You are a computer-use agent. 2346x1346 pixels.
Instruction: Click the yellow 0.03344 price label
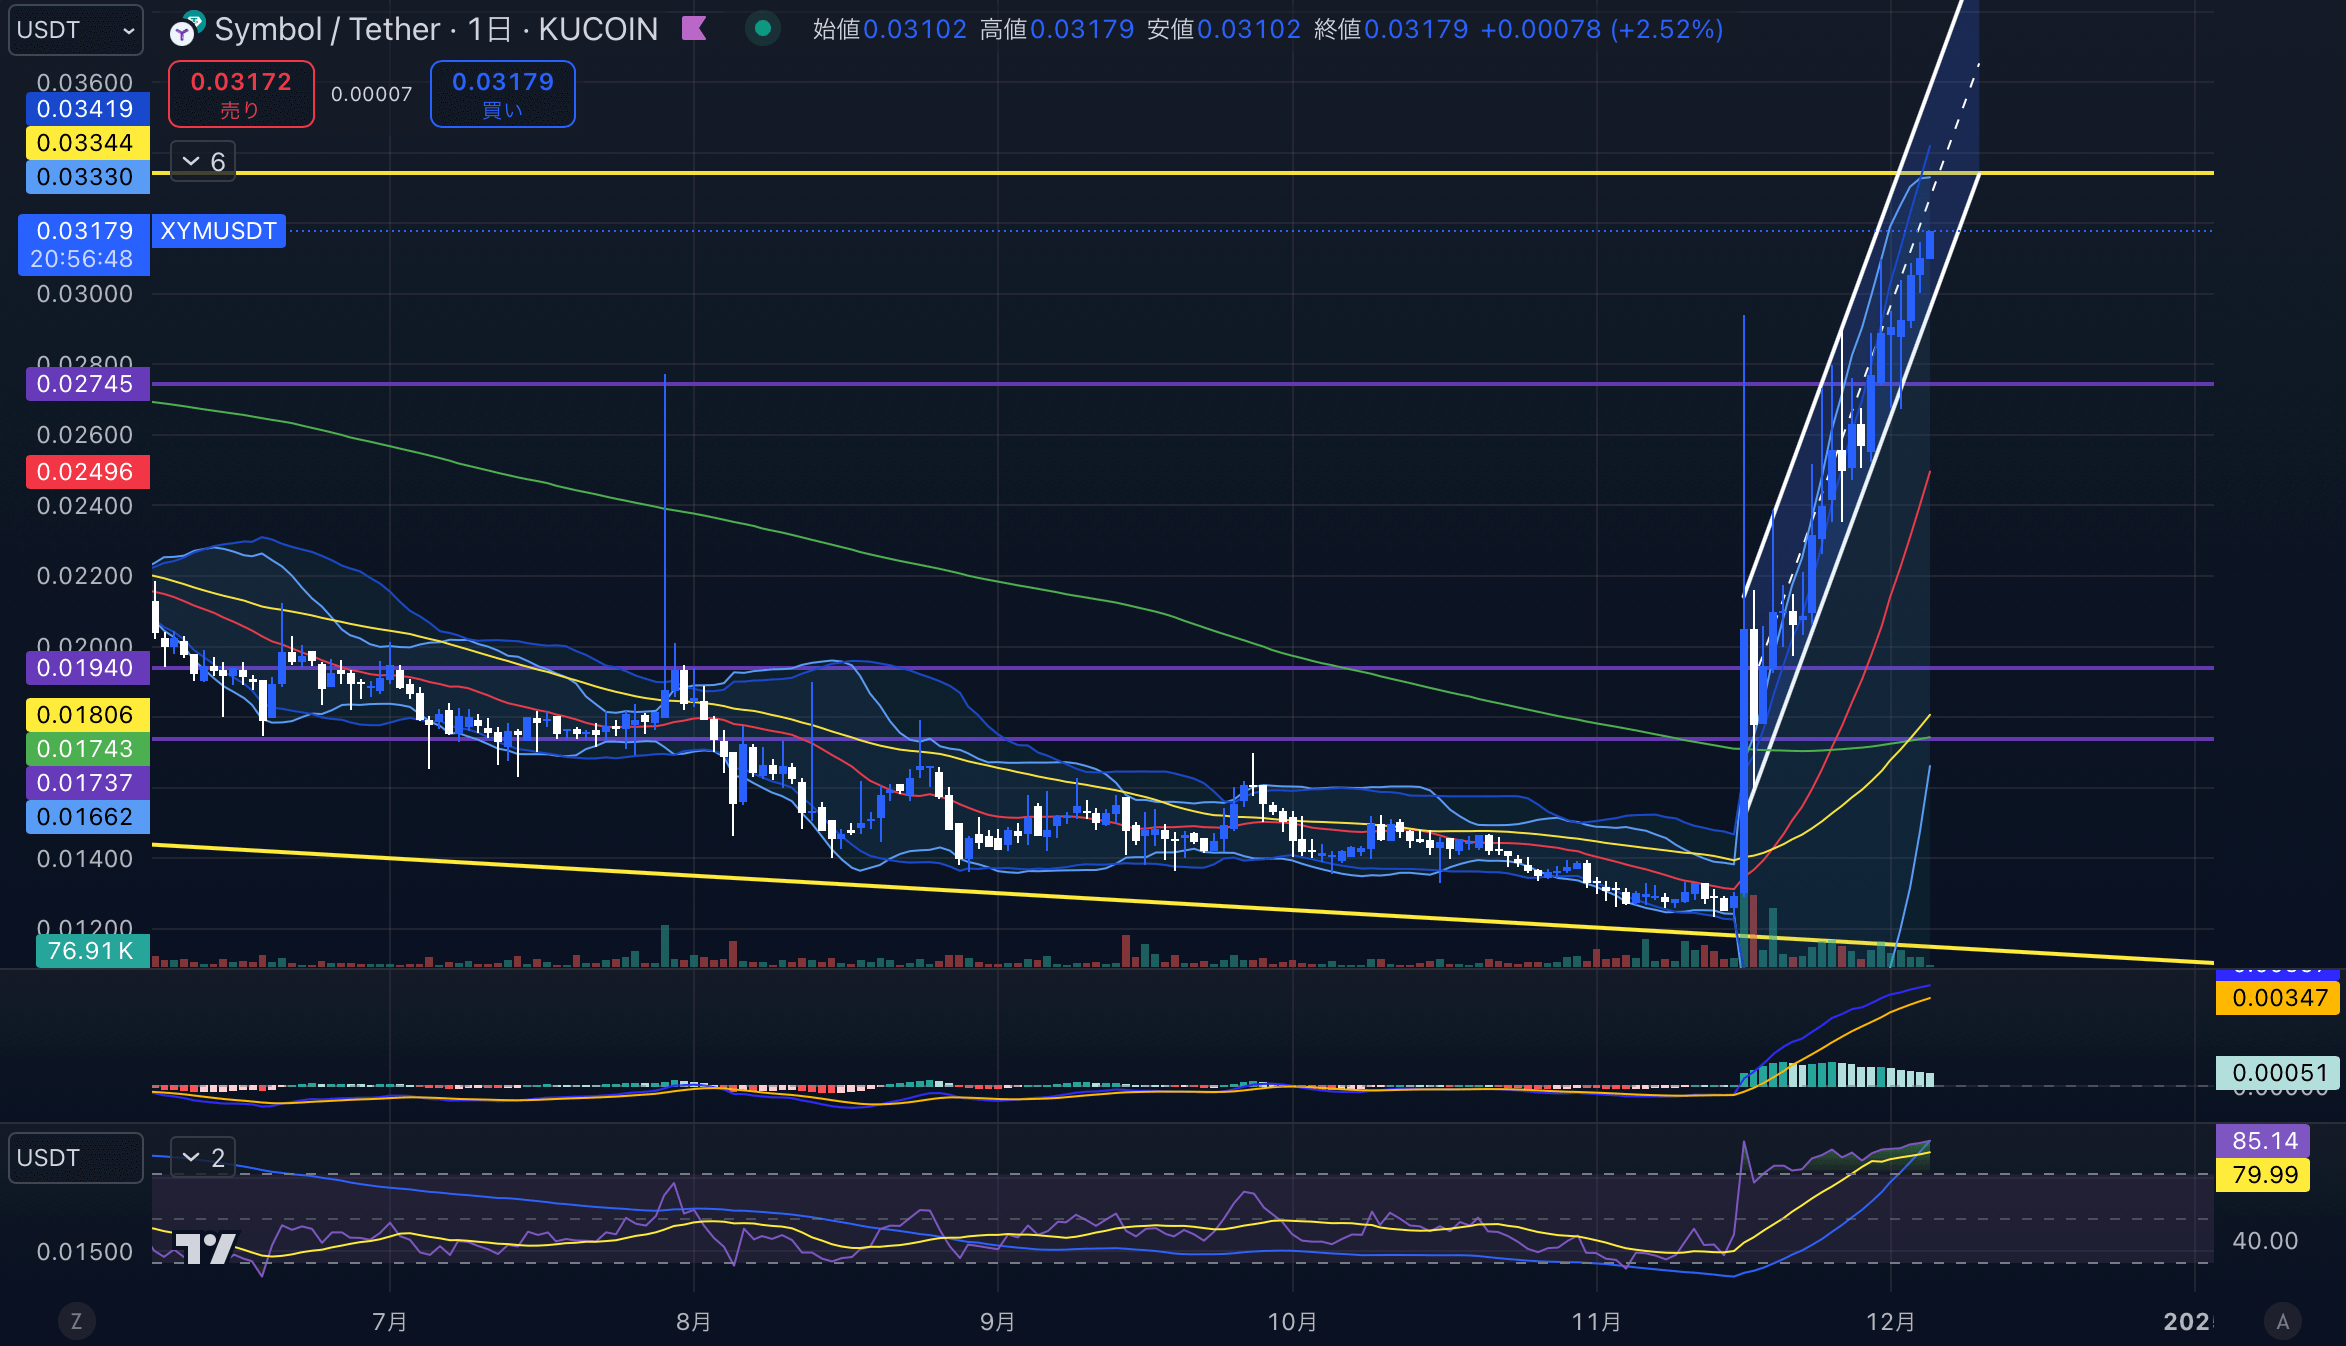coord(87,143)
